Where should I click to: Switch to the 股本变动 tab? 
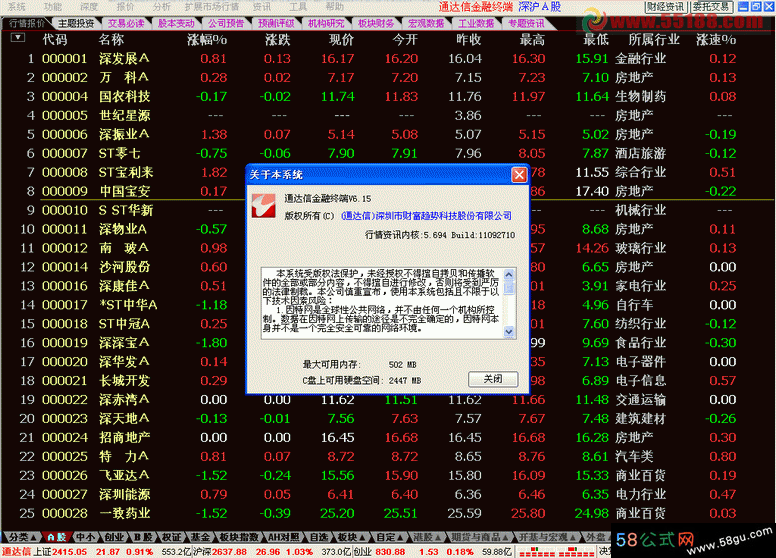[176, 23]
